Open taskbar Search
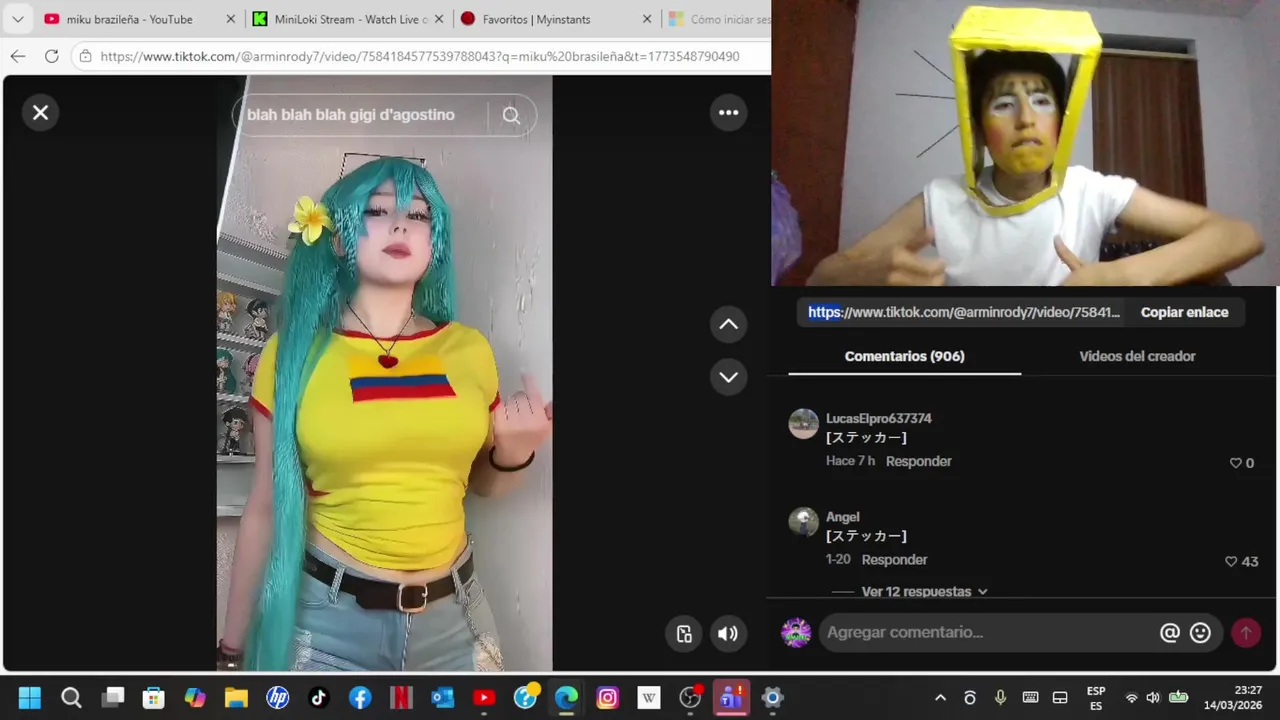The image size is (1280, 720). (71, 697)
